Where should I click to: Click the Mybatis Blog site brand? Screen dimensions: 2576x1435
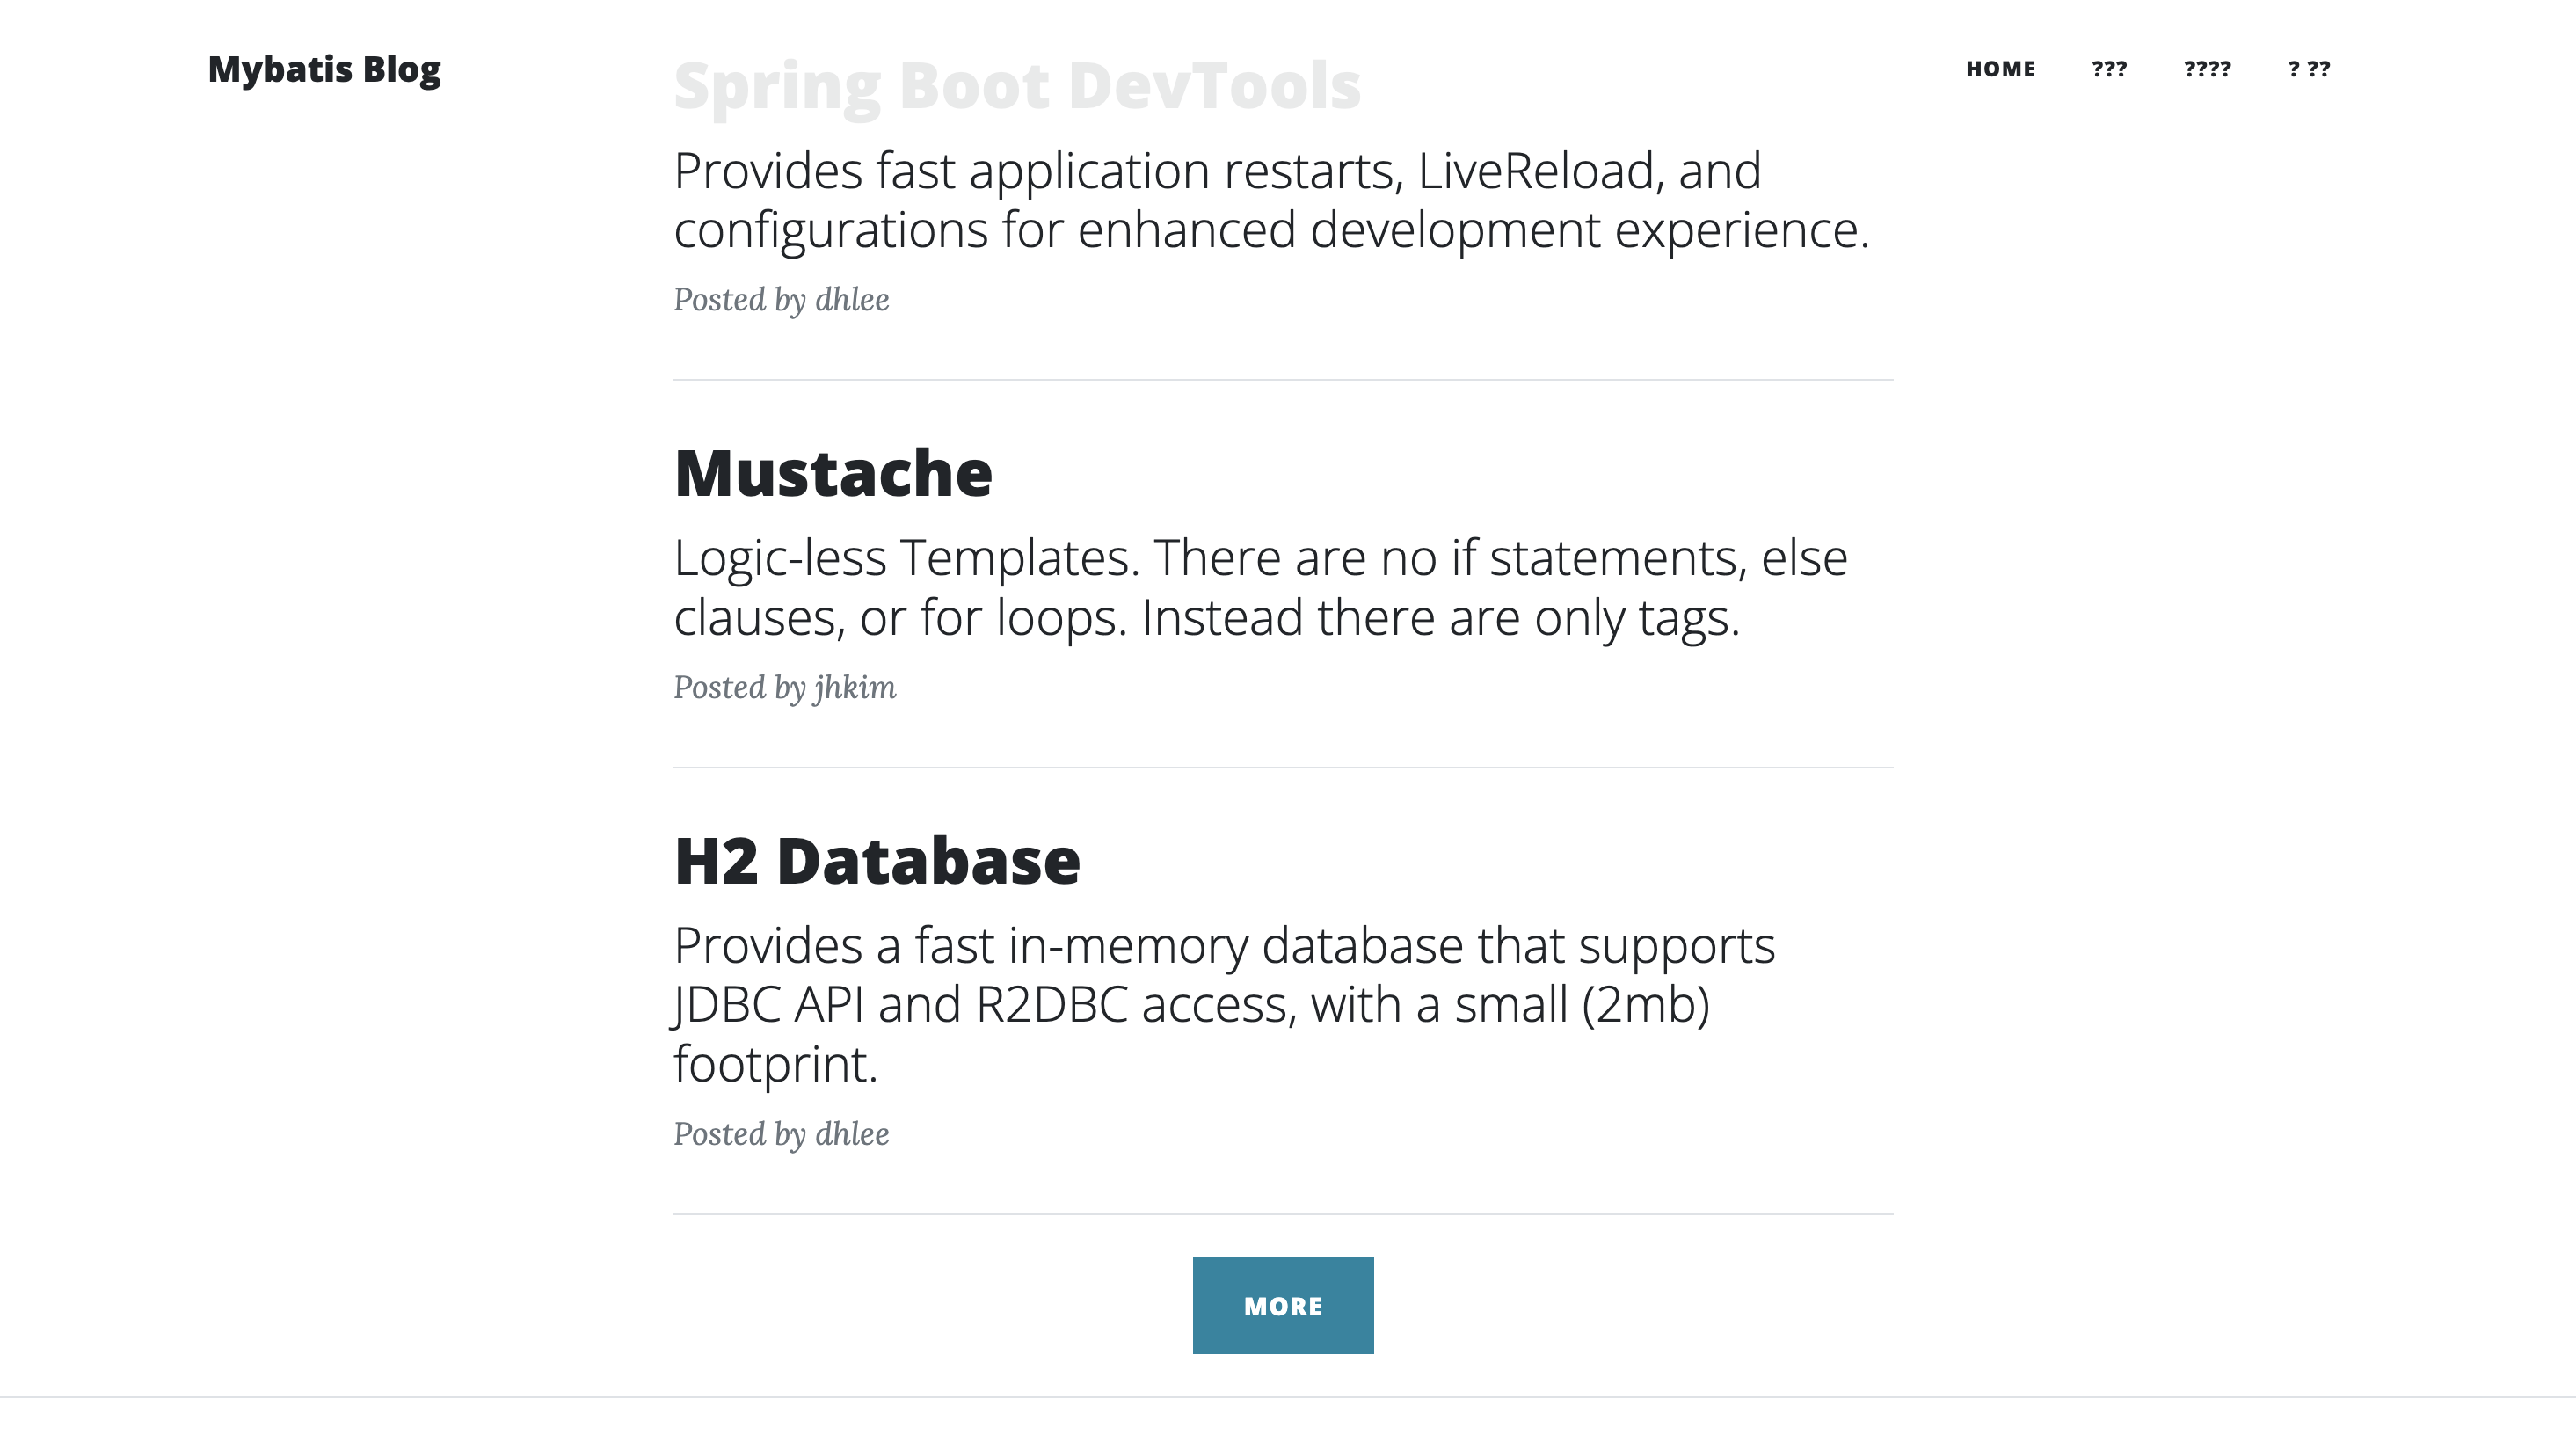(x=324, y=69)
